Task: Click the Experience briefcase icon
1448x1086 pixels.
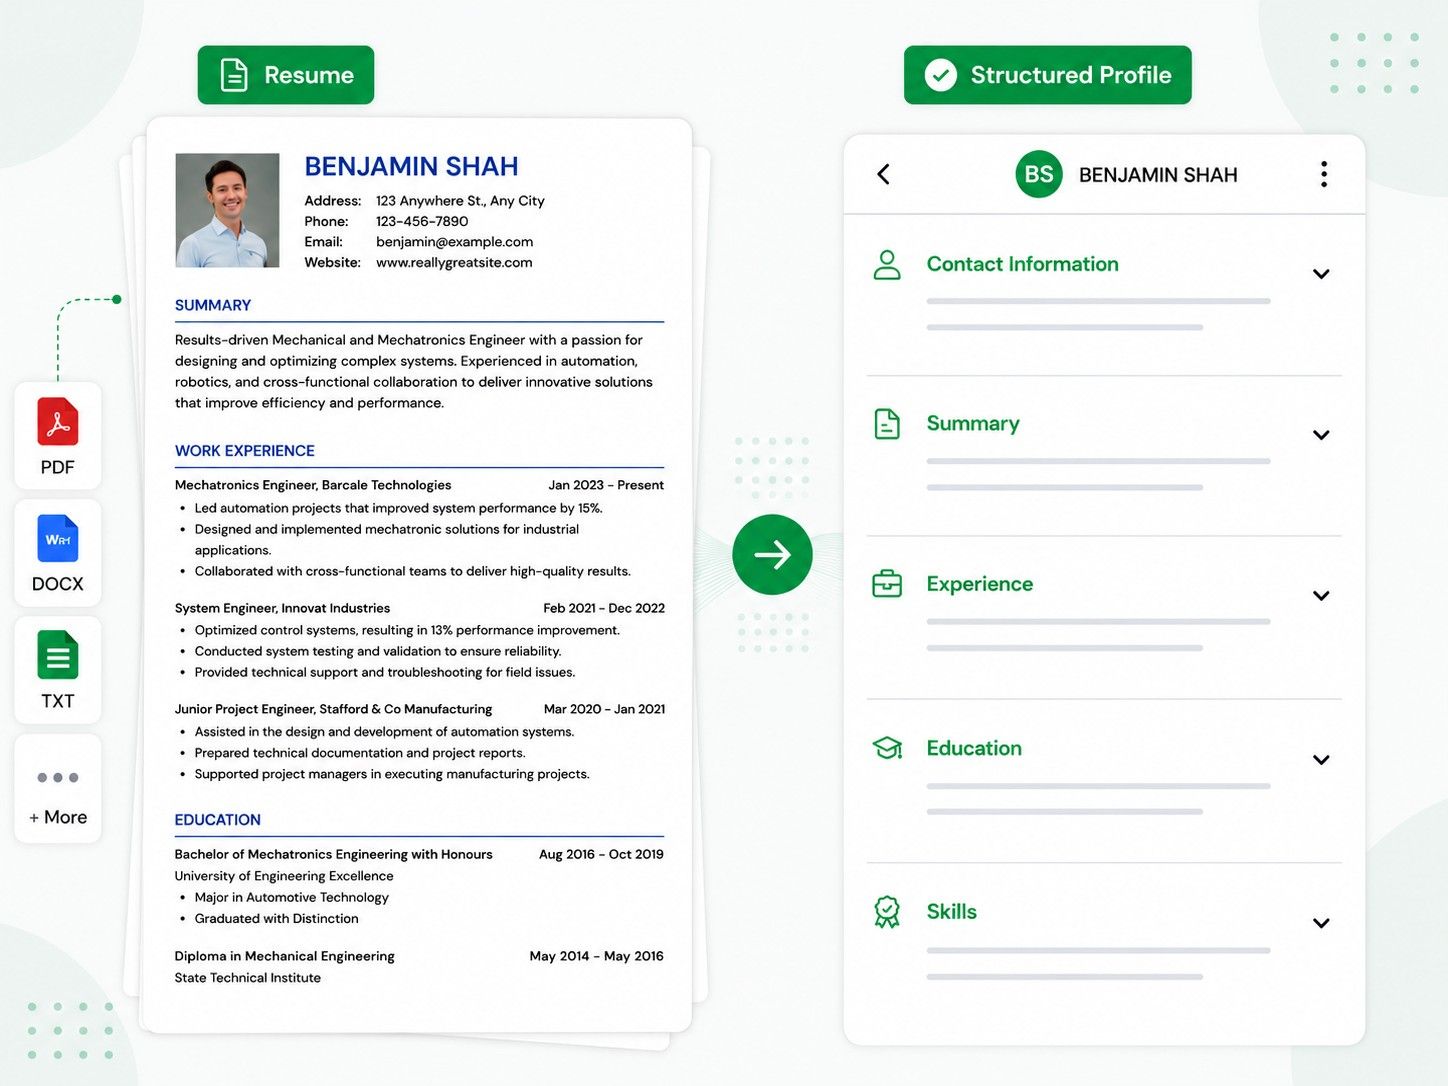Action: 887,583
